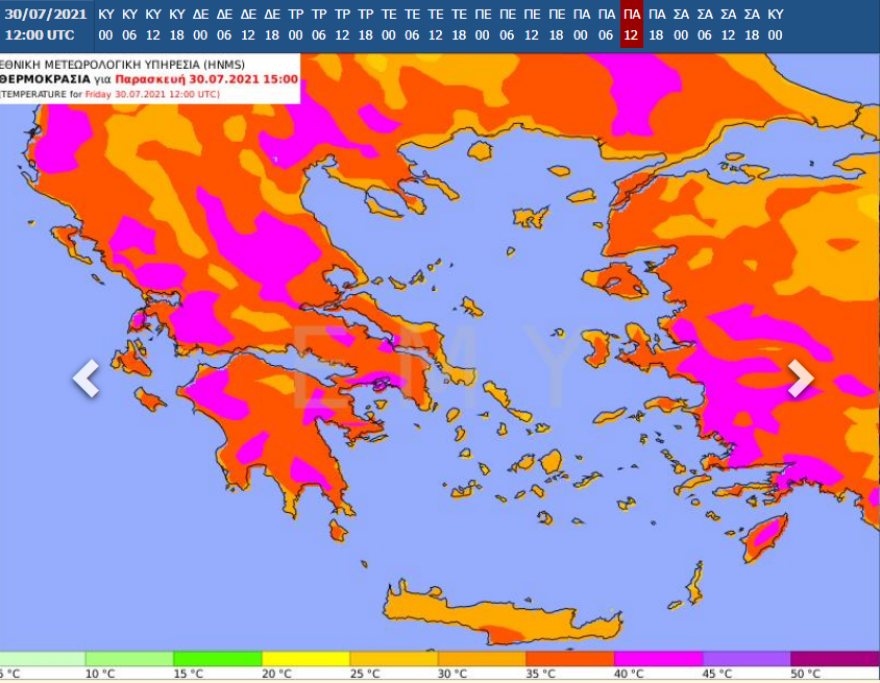Switch to ΤΕ 18 forecast time

[x=459, y=24]
